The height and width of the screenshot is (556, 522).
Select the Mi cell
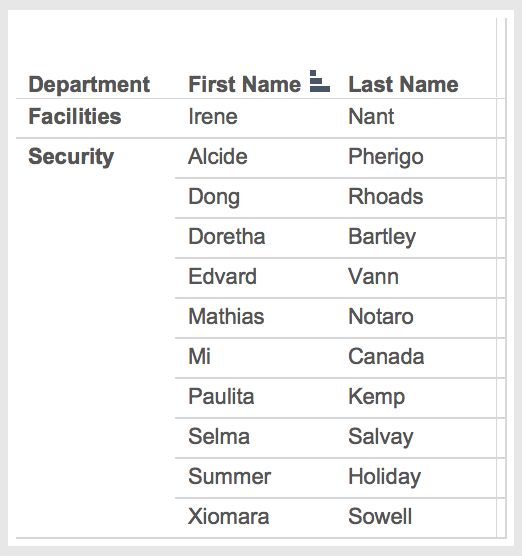[x=199, y=356]
